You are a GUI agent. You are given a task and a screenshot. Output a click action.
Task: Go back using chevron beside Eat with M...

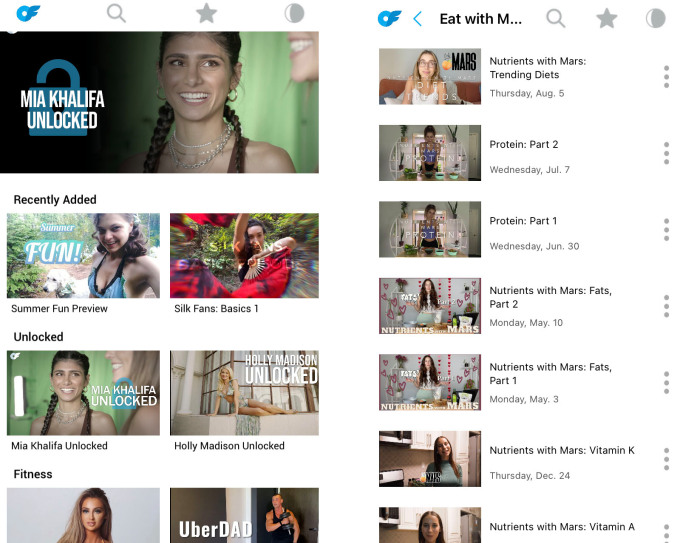click(x=418, y=19)
